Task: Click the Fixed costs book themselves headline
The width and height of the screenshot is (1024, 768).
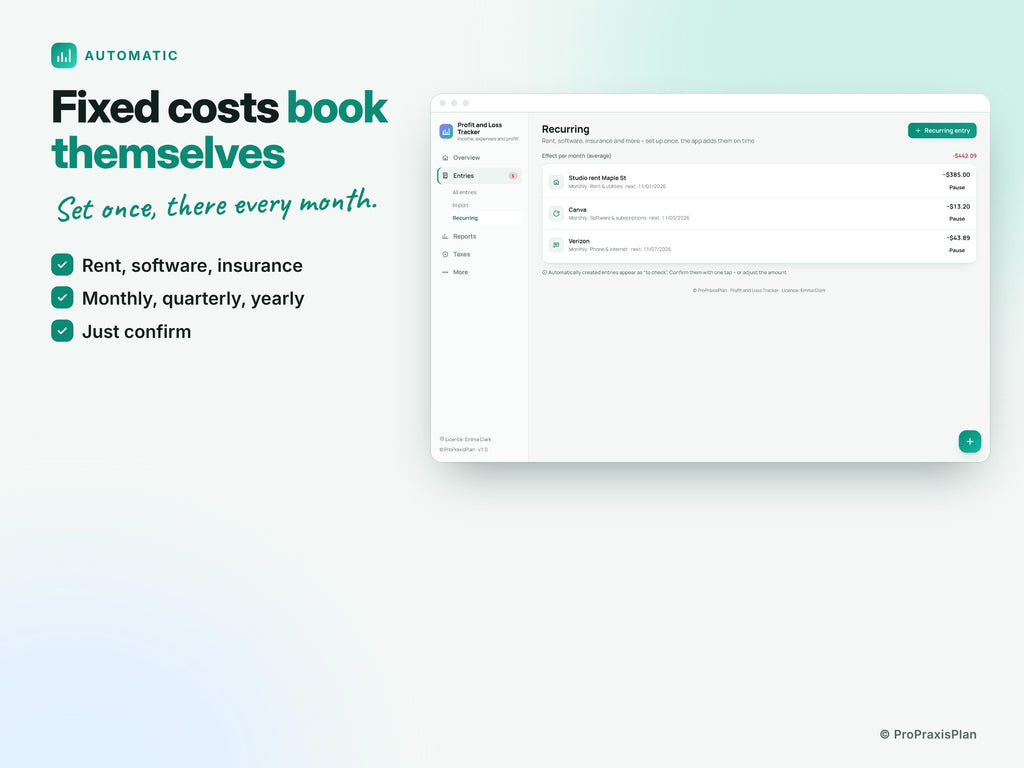Action: click(x=219, y=130)
